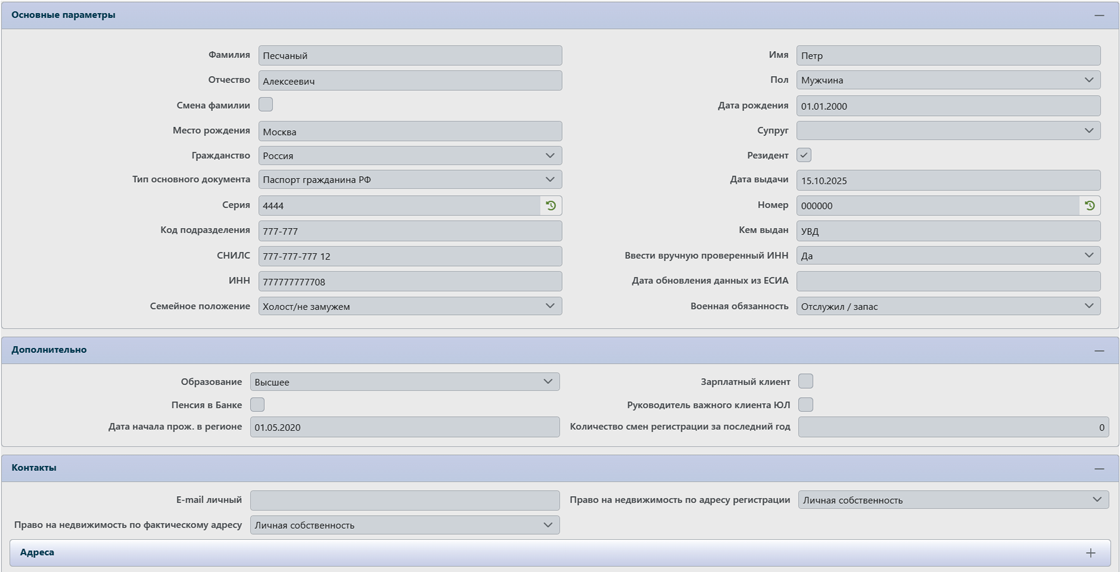The width and height of the screenshot is (1120, 572).
Task: Select the Военная обязанность dropdown
Action: (x=947, y=306)
